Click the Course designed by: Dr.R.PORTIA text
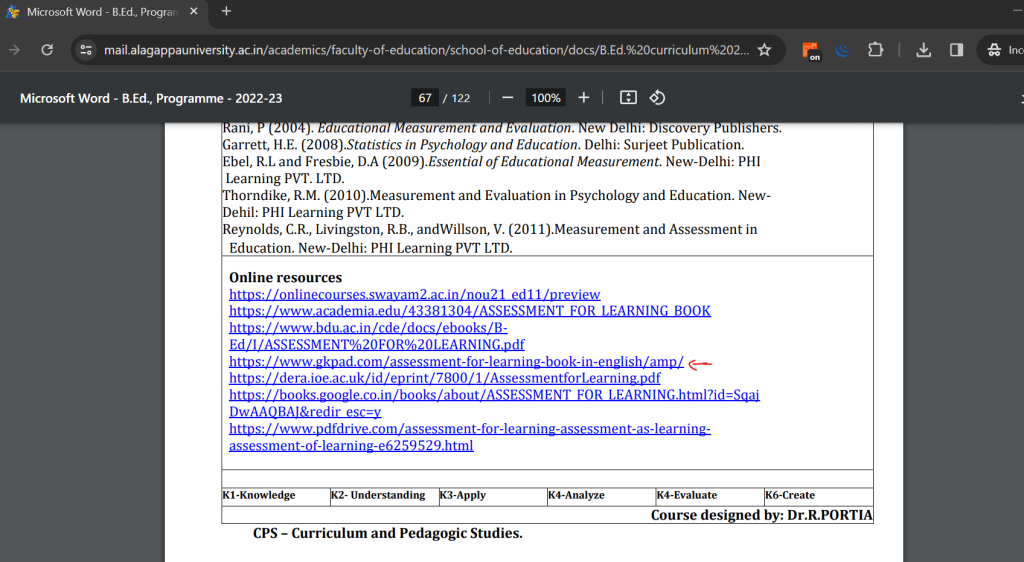This screenshot has height=562, width=1024. click(x=761, y=515)
